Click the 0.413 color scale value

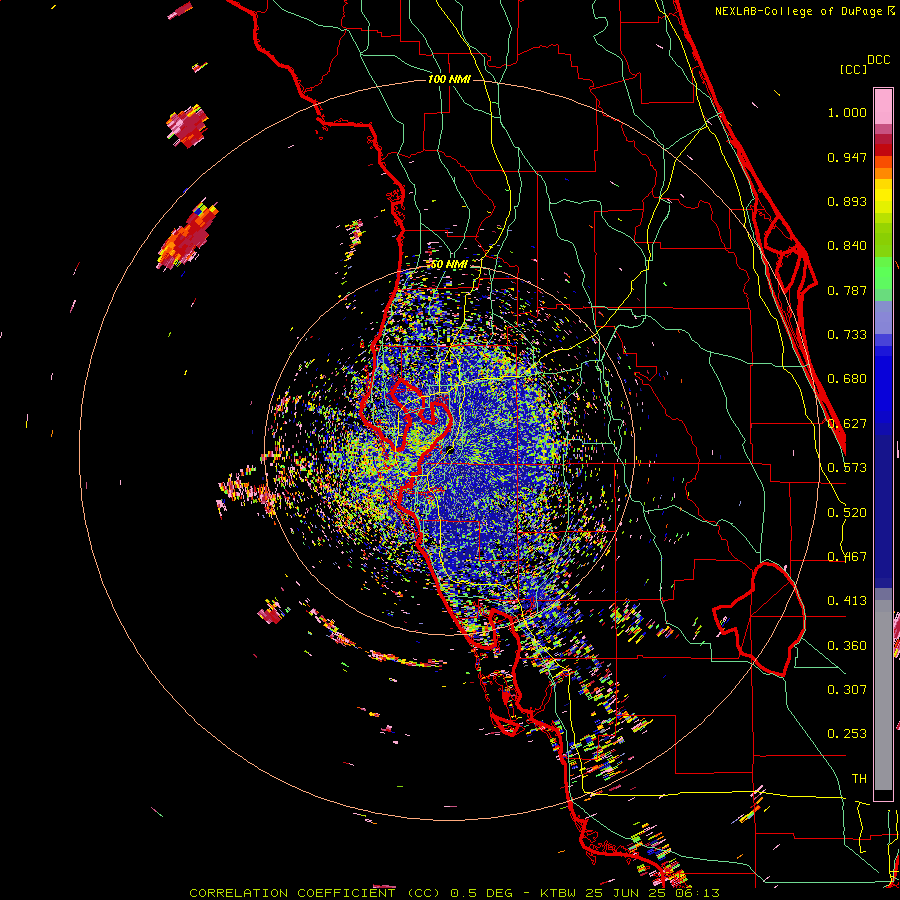point(847,601)
